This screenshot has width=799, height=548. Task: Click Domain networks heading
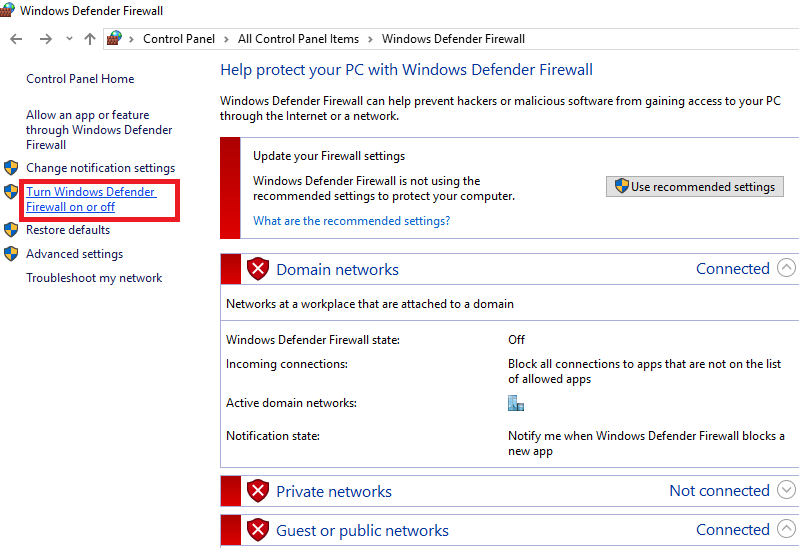[x=337, y=269]
